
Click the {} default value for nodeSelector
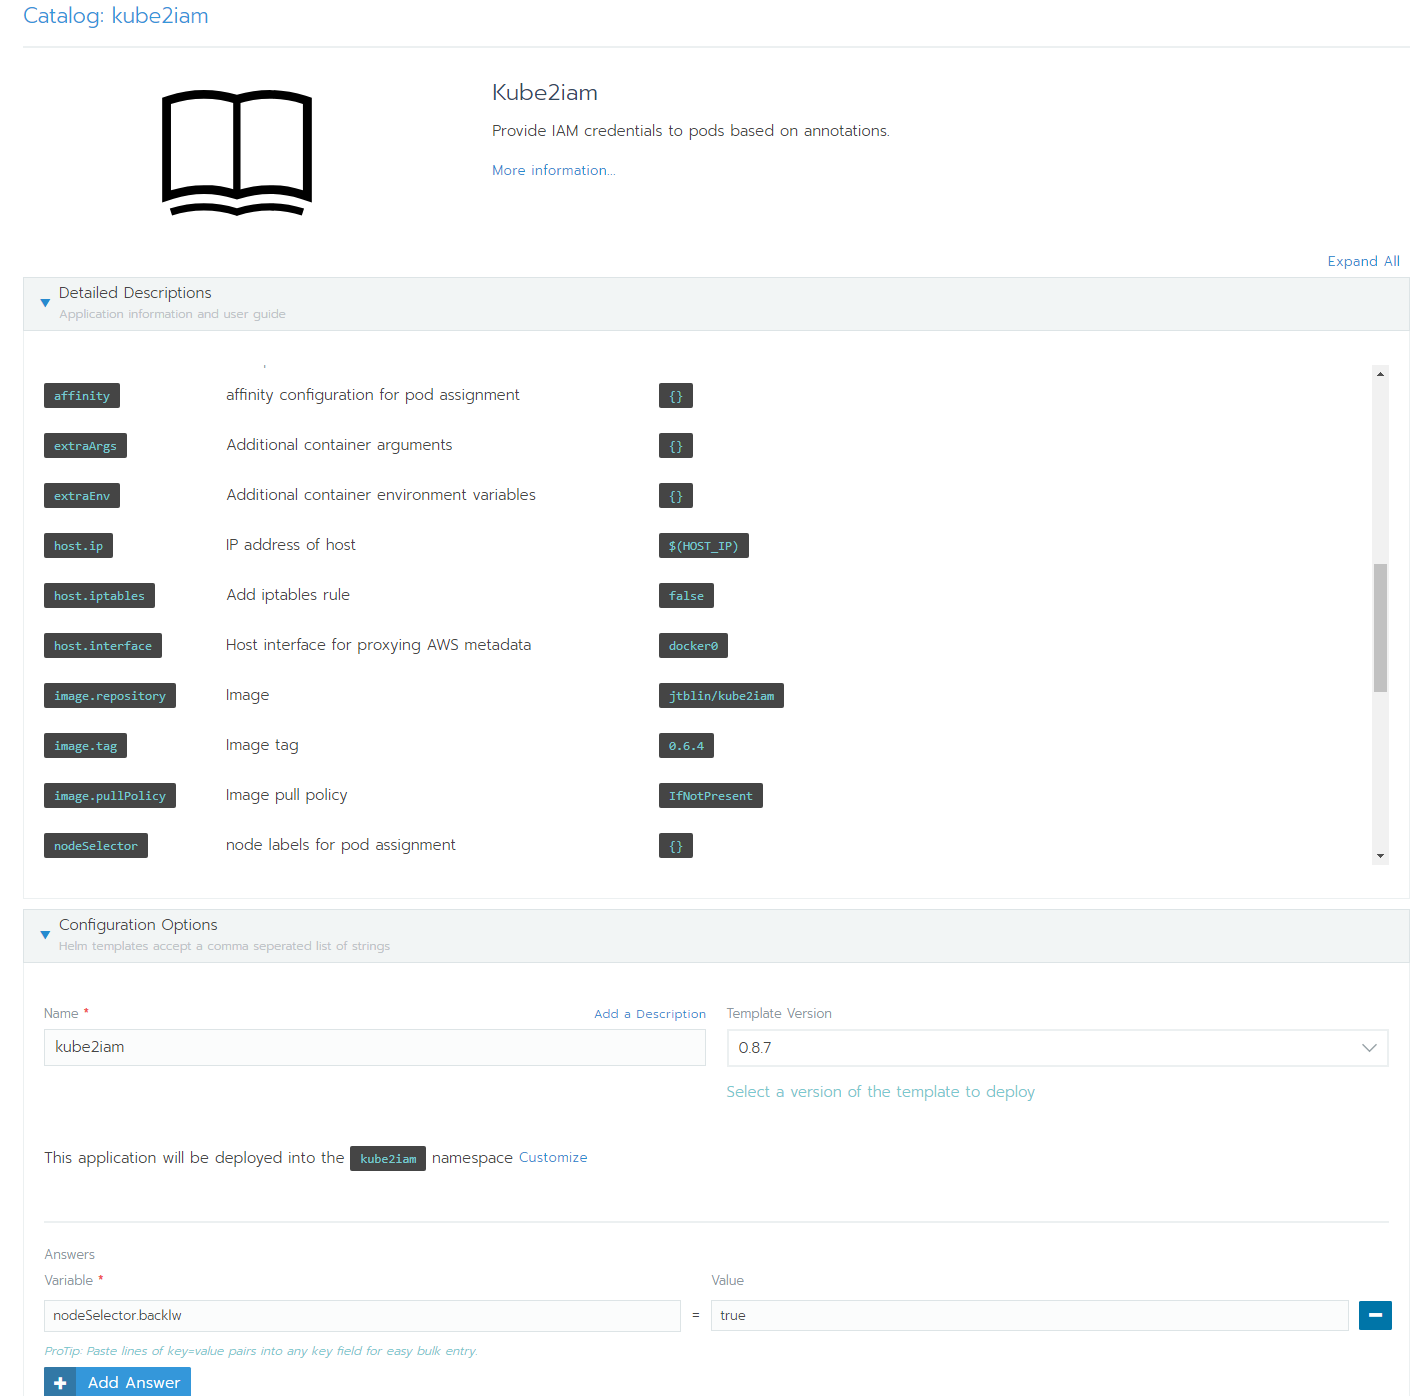tap(676, 846)
